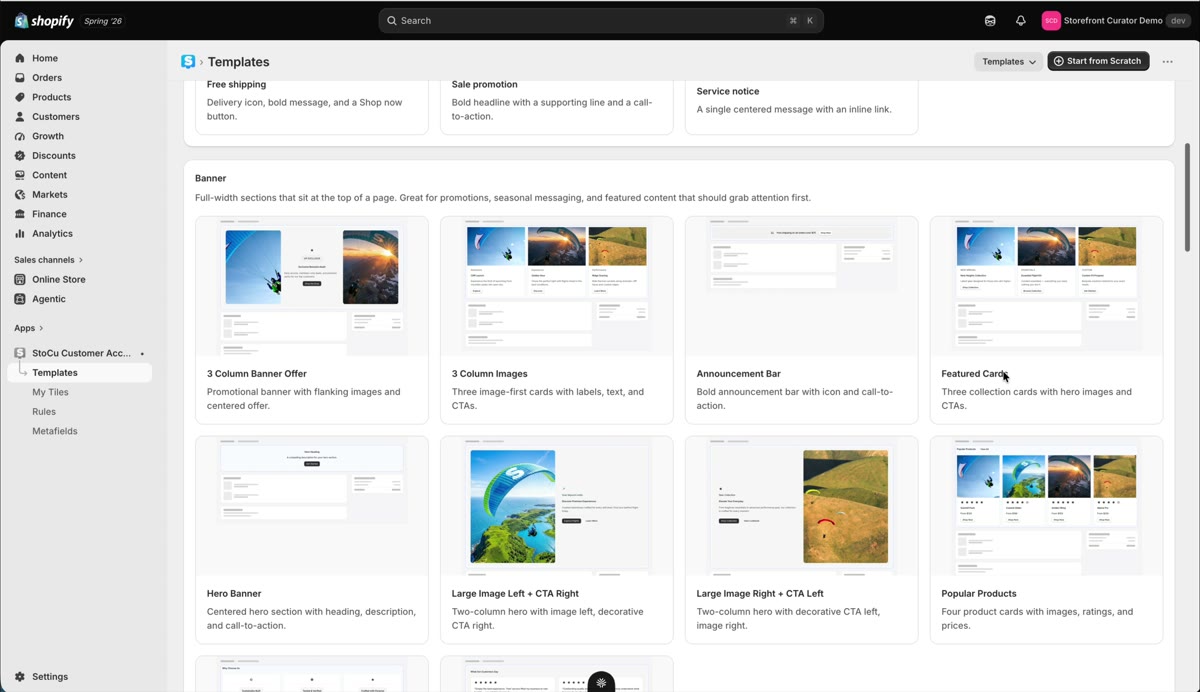
Task: Select the 3 Column Banner Offer thumbnail
Action: pyautogui.click(x=312, y=286)
